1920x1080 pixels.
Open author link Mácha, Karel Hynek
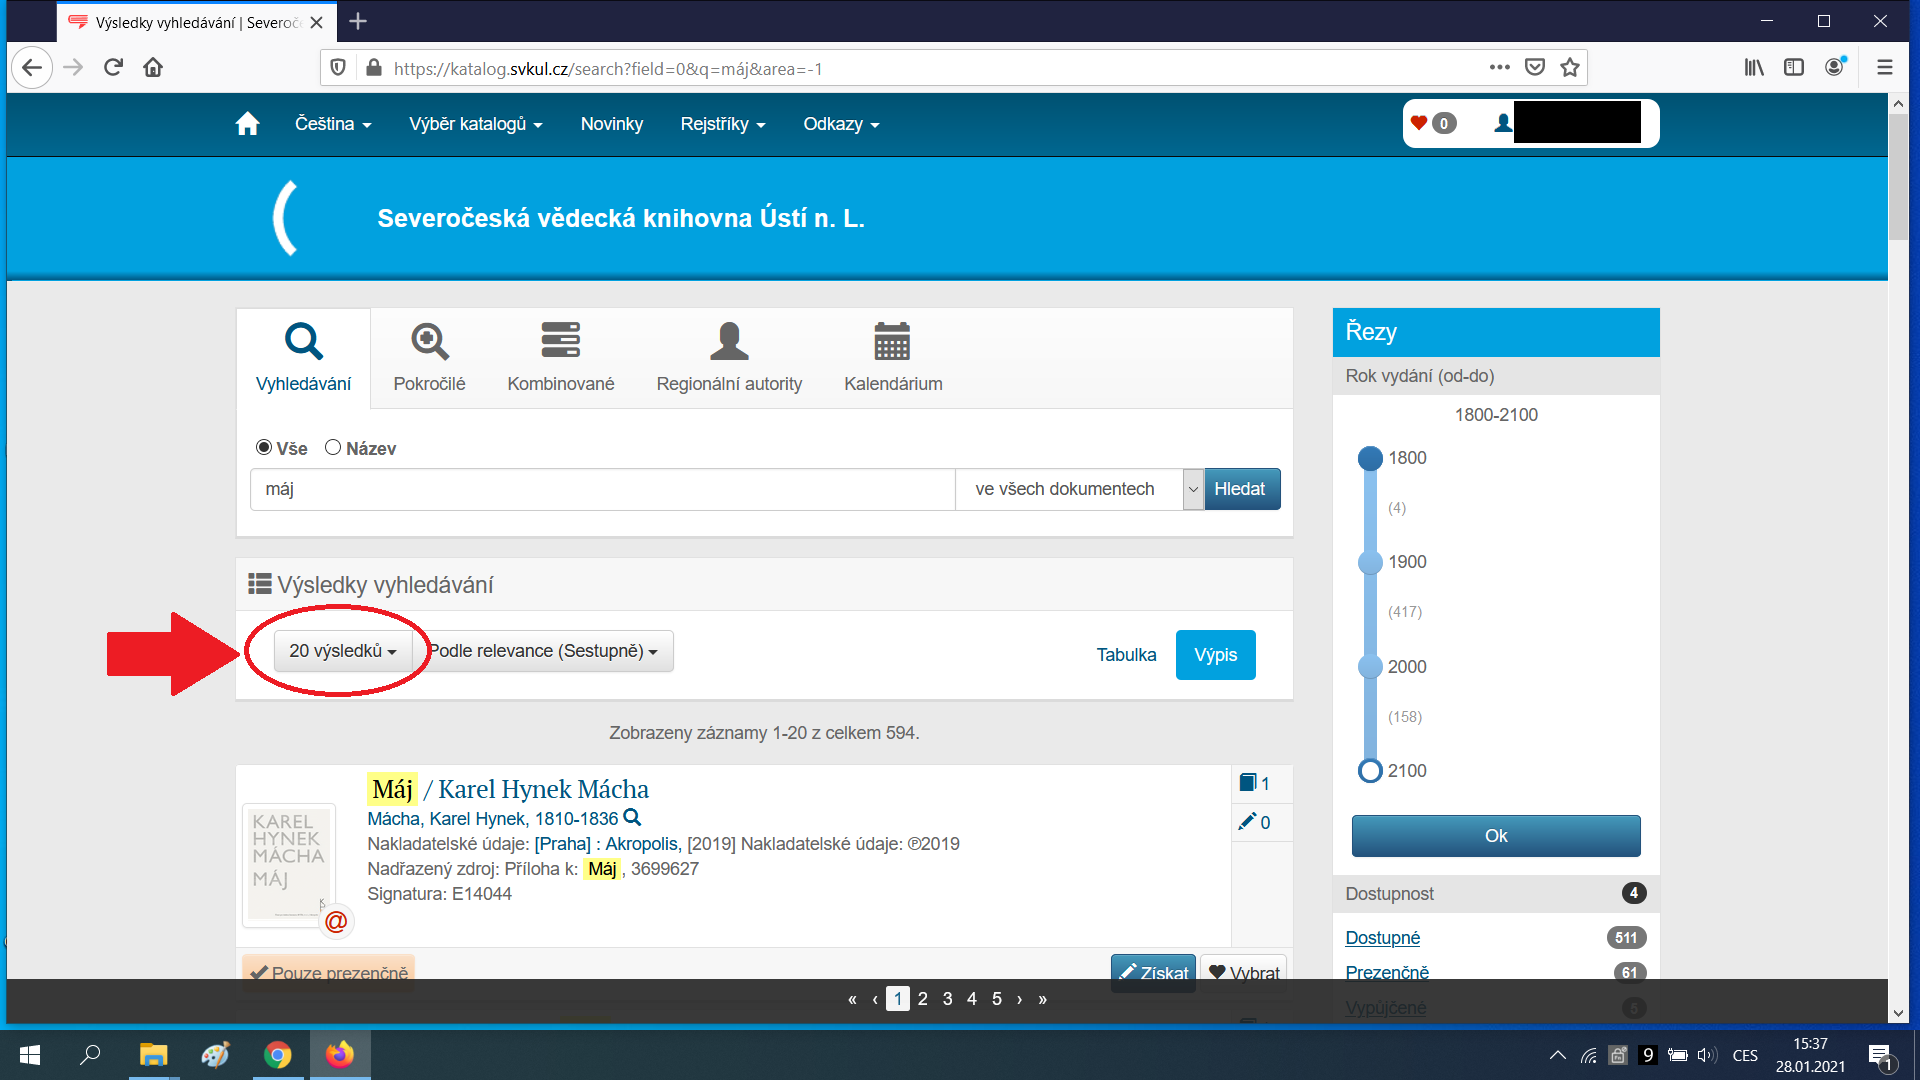click(x=492, y=819)
